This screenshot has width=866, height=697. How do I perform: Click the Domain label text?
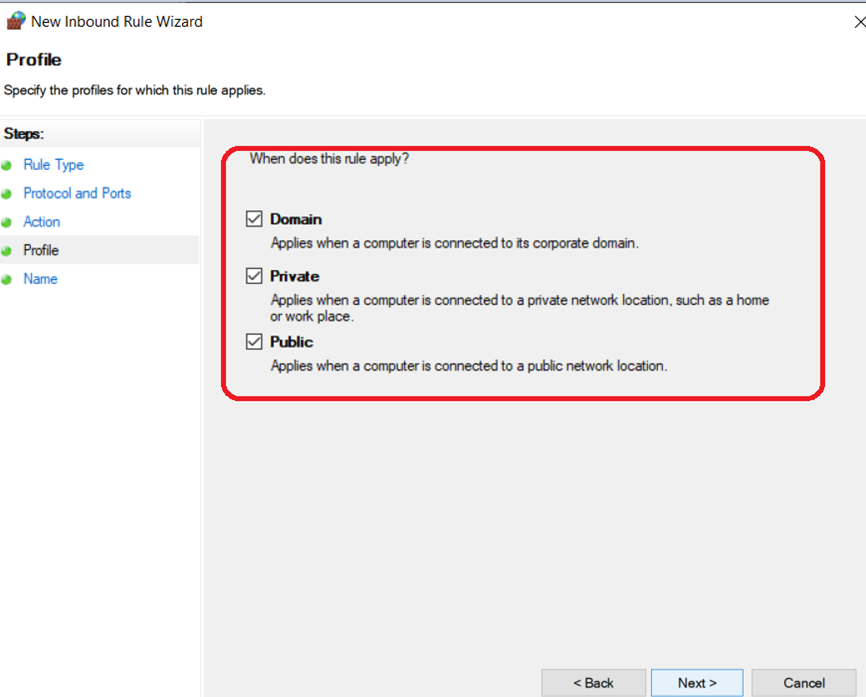coord(296,219)
